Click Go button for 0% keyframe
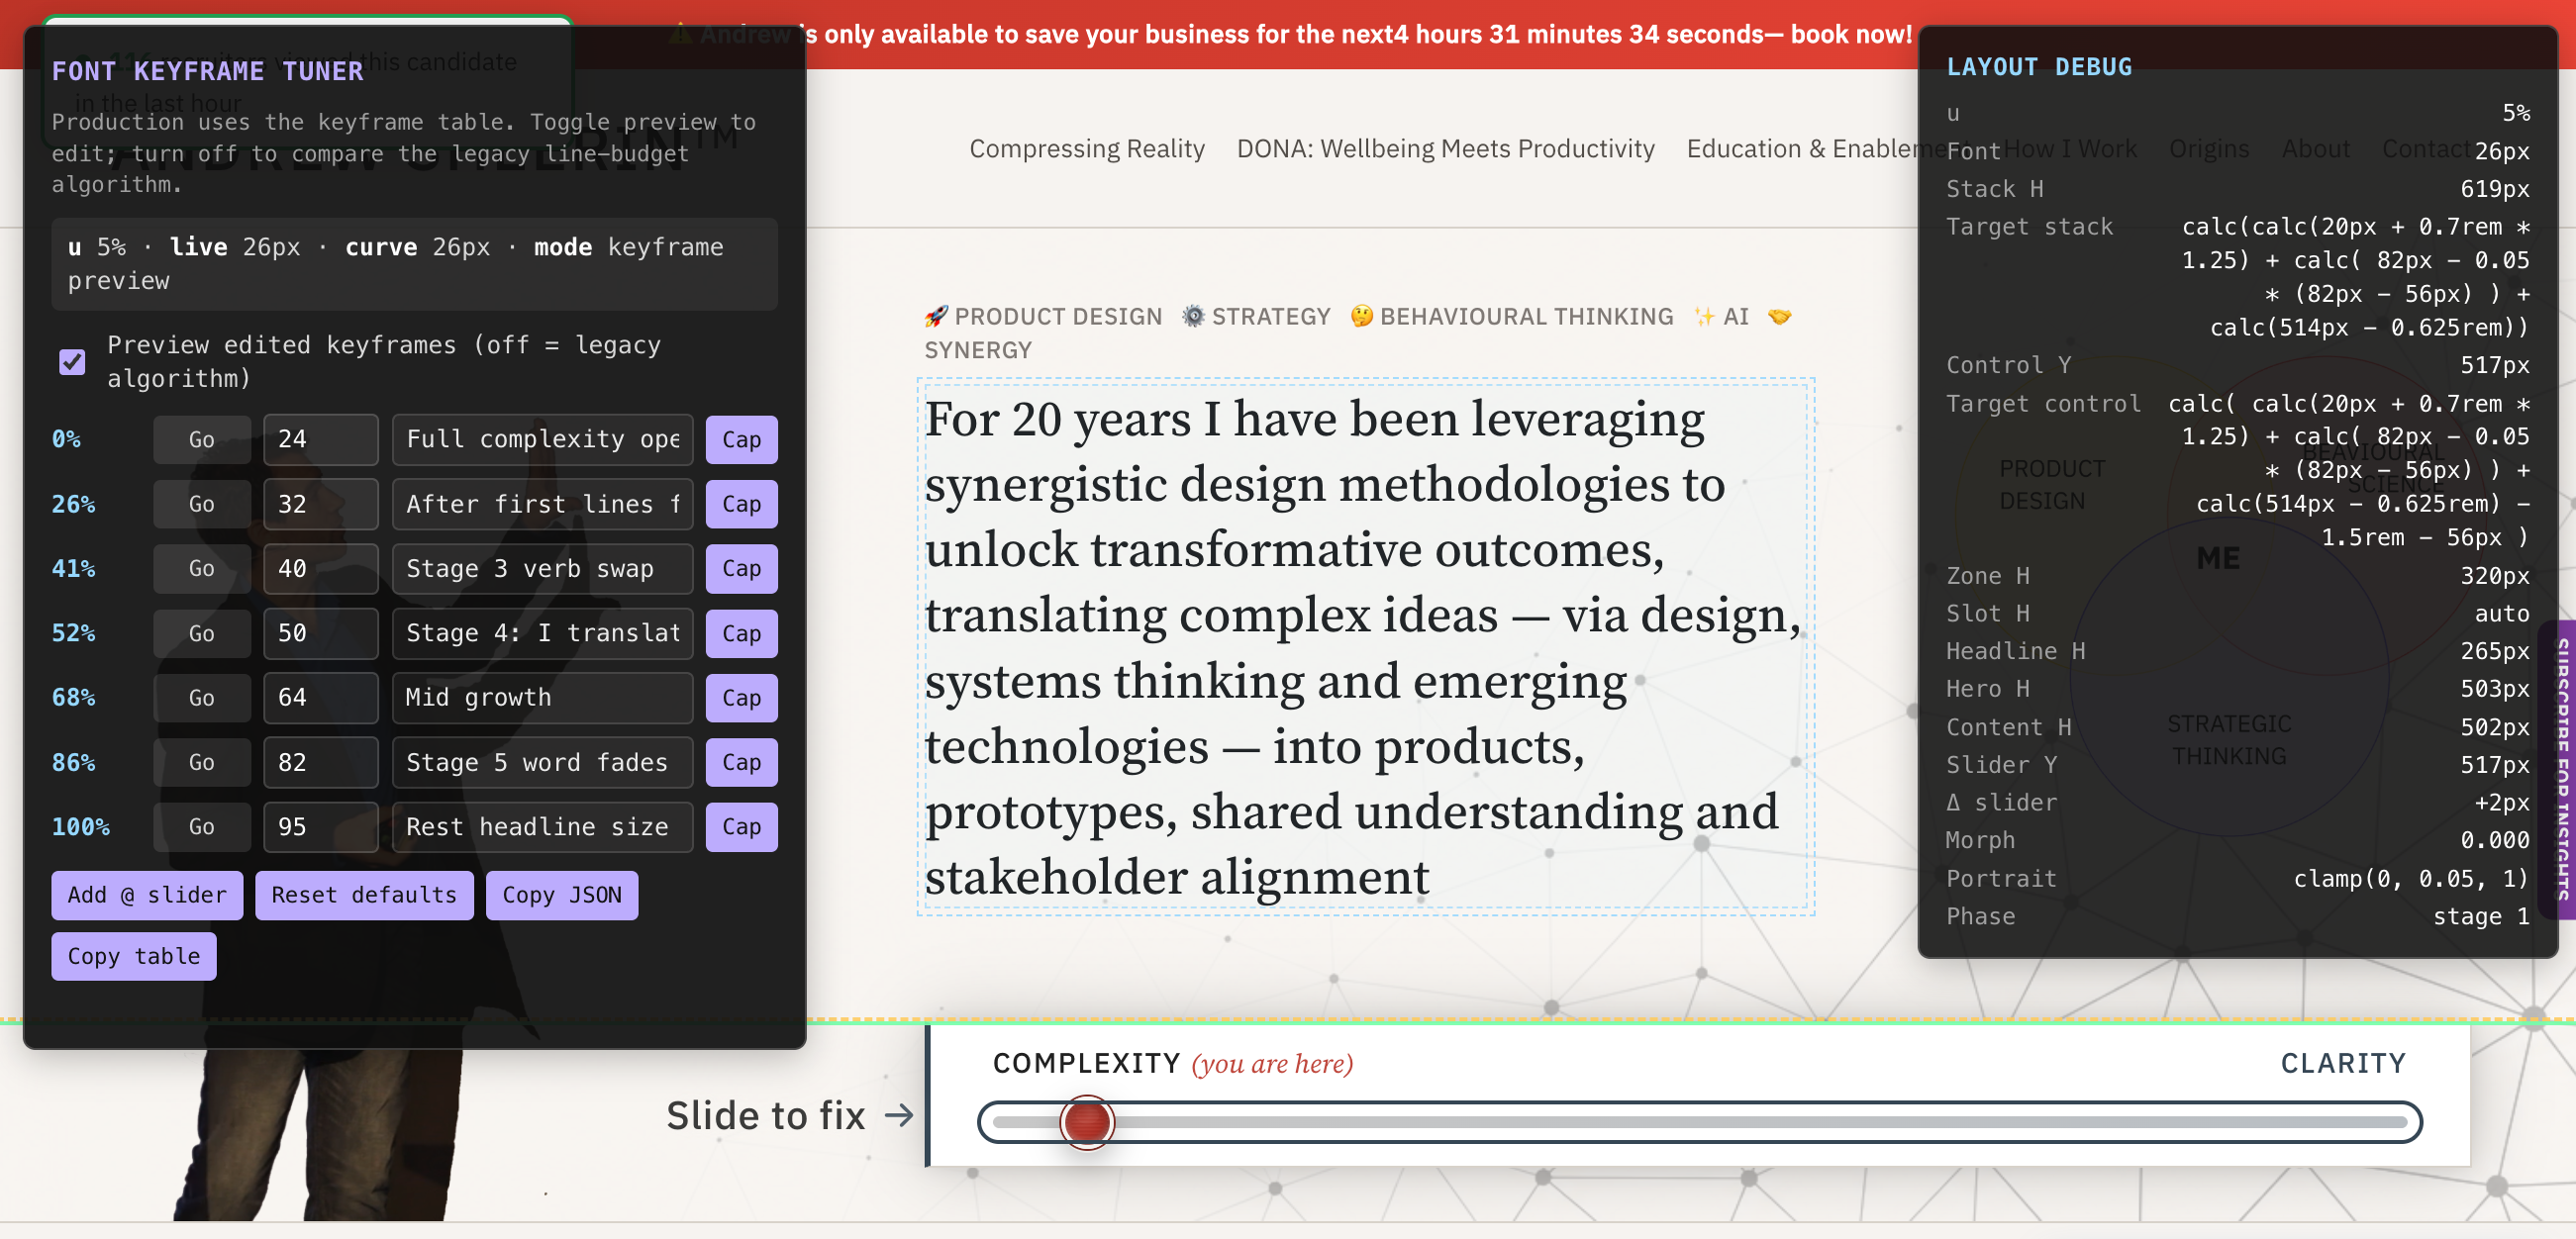 201,439
